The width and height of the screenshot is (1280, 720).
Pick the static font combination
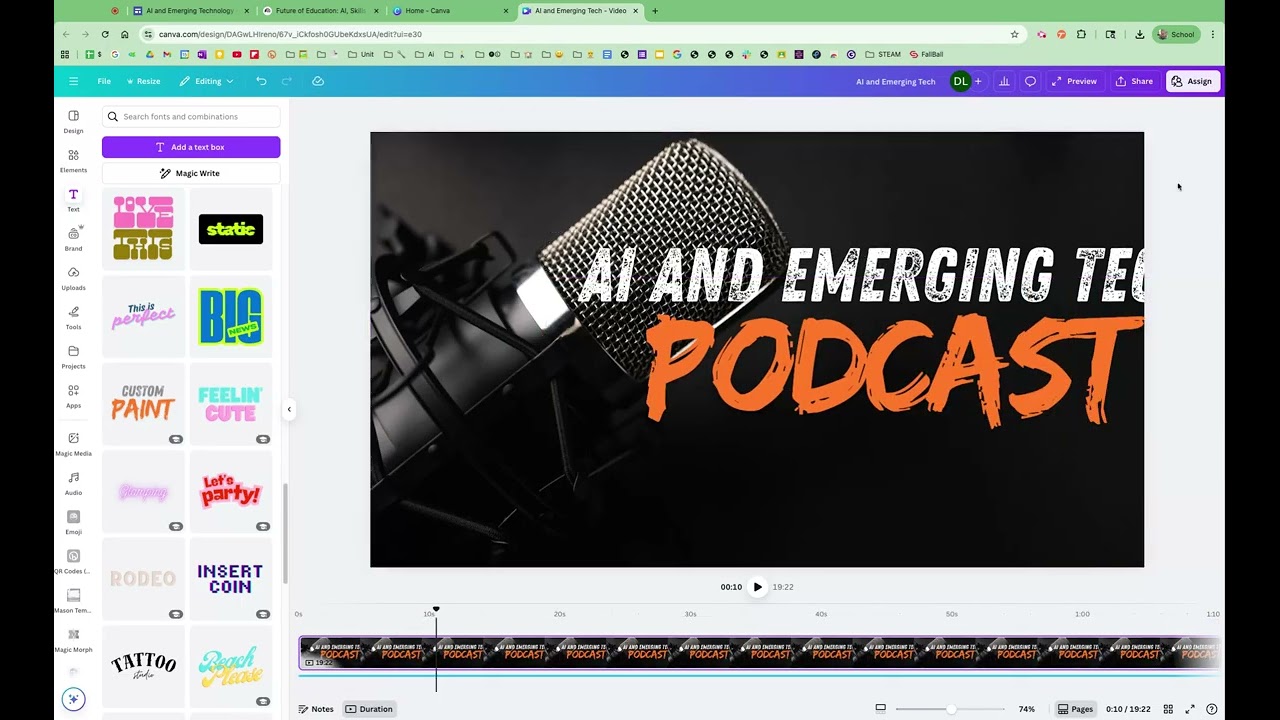(231, 229)
